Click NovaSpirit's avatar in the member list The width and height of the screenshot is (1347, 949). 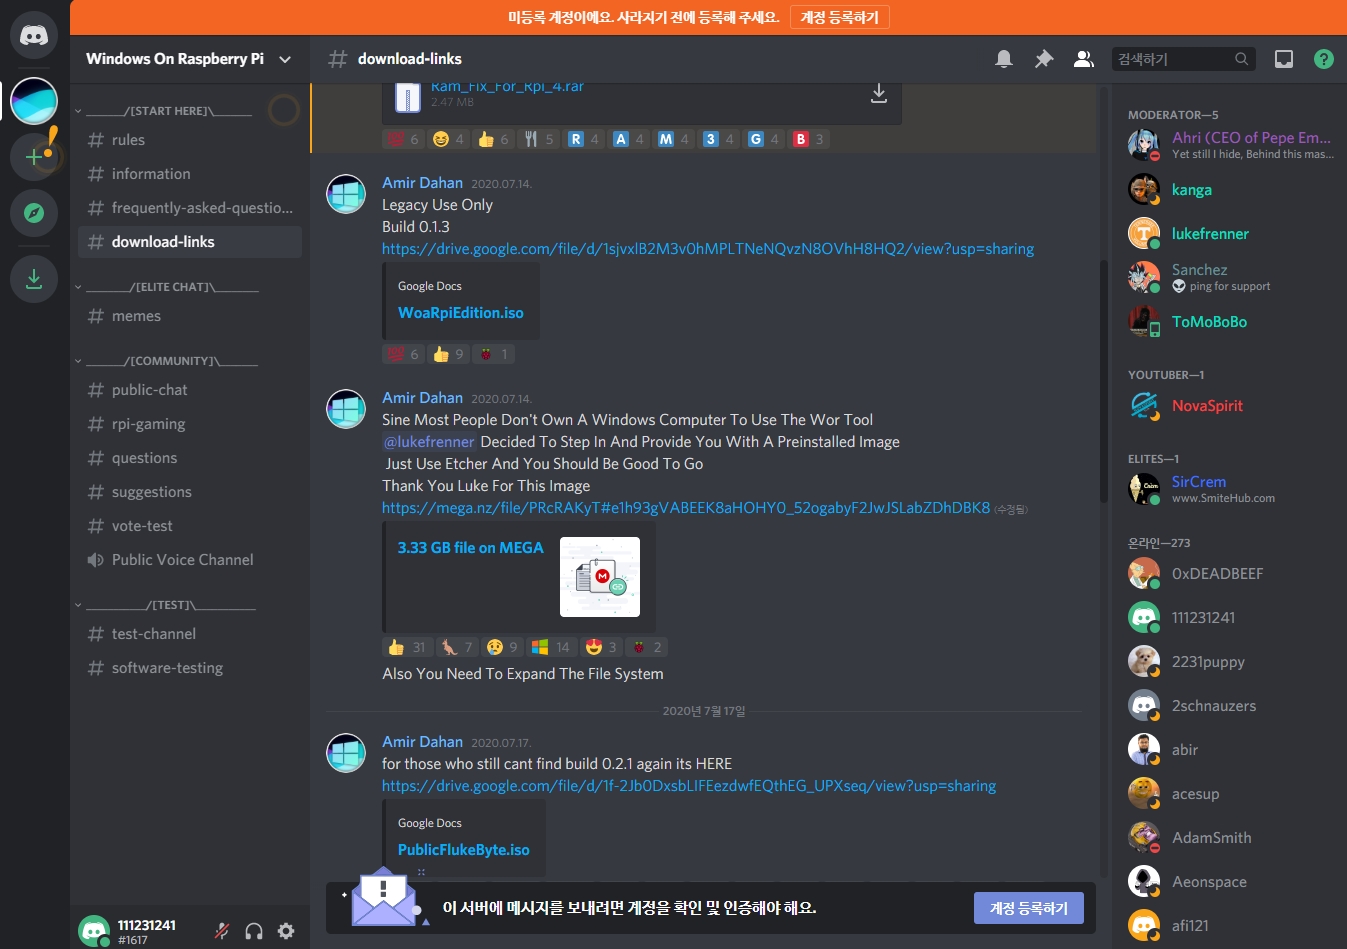[1144, 406]
